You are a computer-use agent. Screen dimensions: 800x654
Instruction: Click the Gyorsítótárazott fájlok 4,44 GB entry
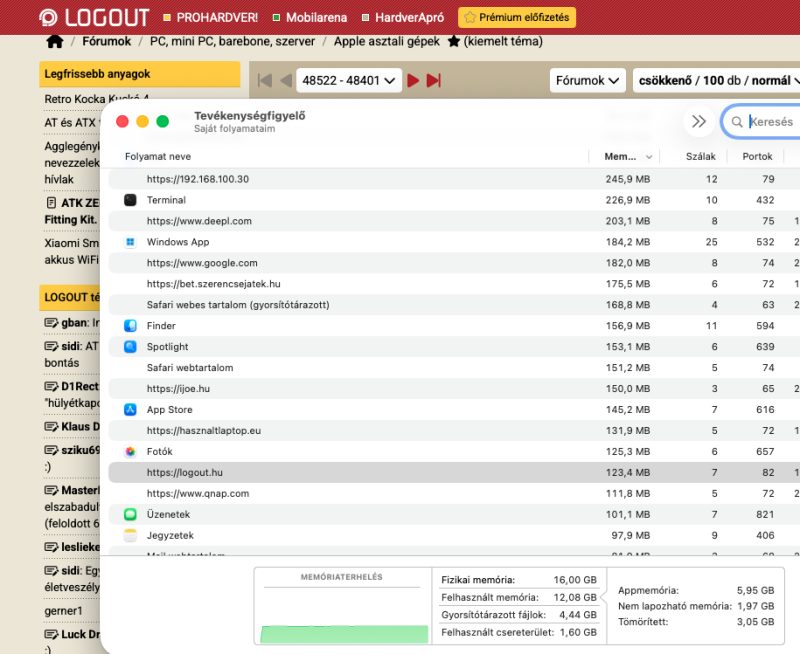point(519,615)
